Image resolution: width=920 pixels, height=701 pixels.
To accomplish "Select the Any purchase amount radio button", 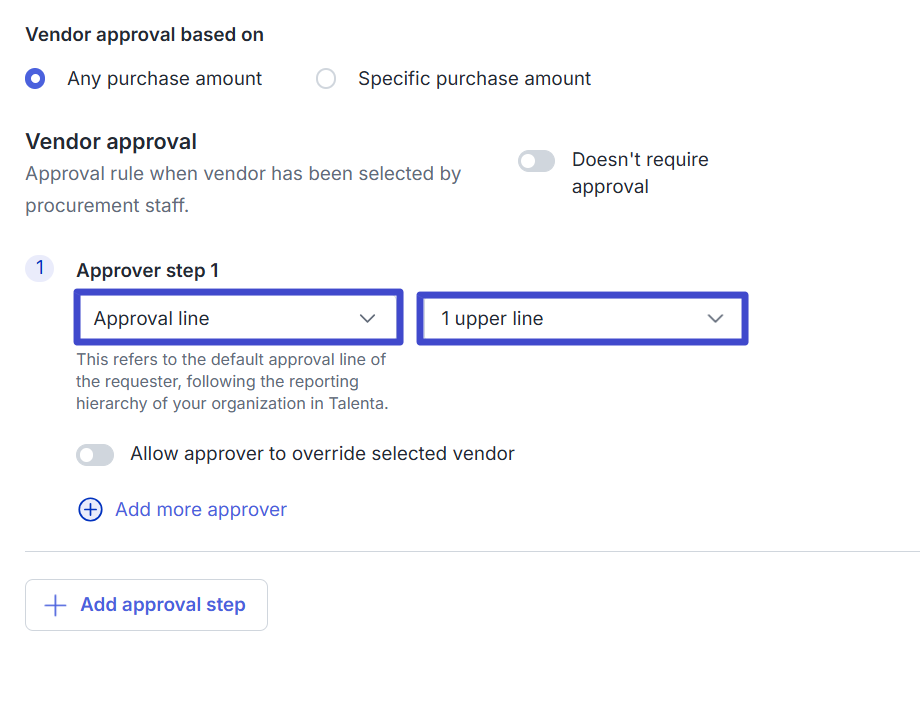I will tap(36, 79).
